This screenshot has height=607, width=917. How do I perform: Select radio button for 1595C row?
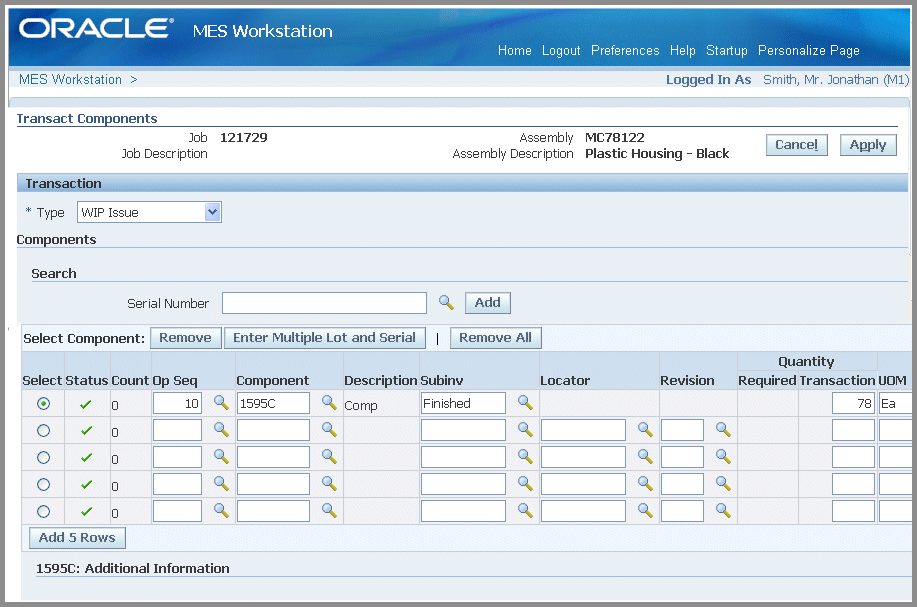coord(43,403)
